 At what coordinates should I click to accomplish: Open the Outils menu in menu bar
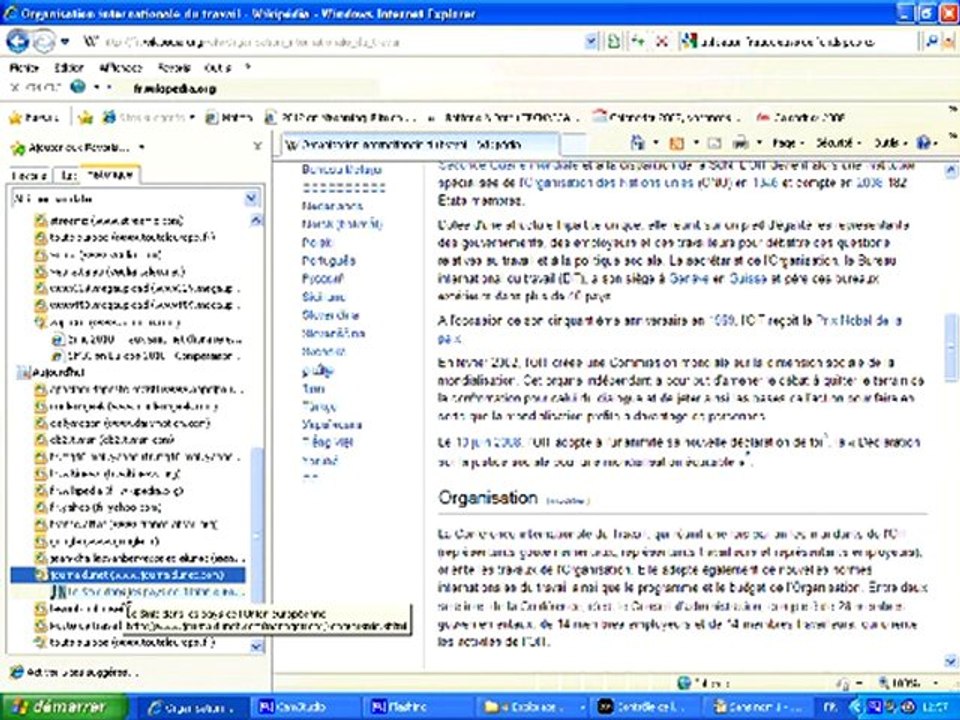click(x=217, y=68)
